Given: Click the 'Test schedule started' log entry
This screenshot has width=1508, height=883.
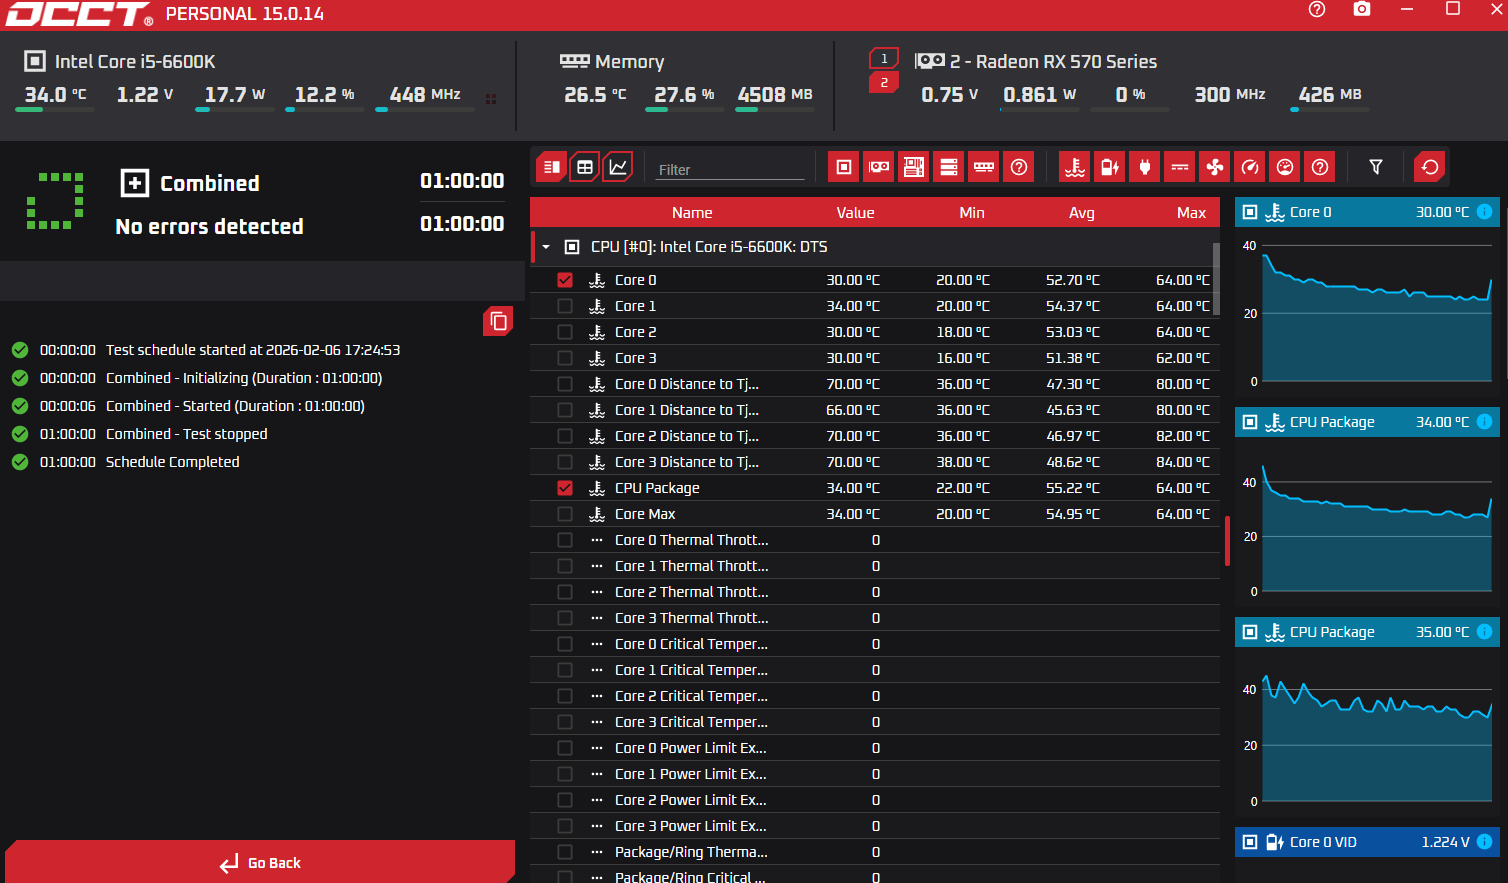Looking at the screenshot, I should (253, 350).
